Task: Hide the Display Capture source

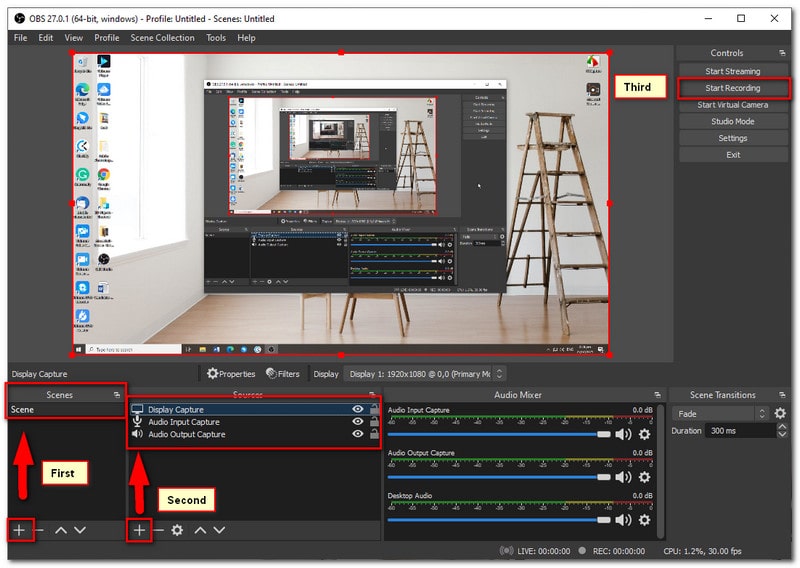Action: click(x=357, y=409)
